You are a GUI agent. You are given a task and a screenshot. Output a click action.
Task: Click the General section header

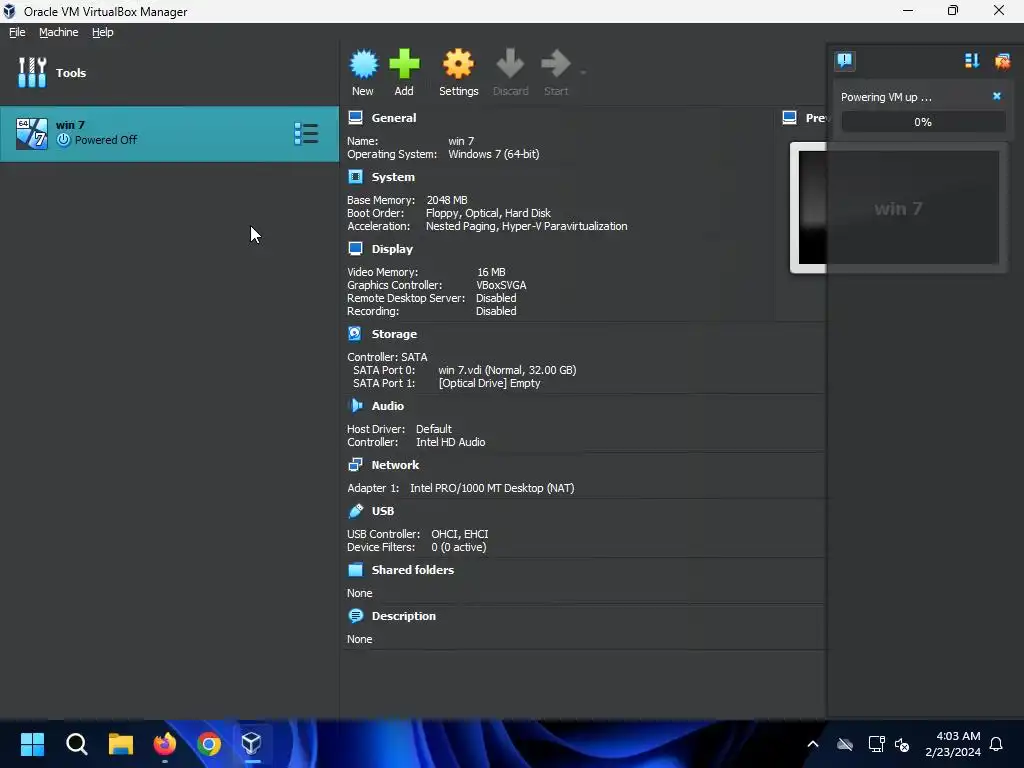point(393,118)
